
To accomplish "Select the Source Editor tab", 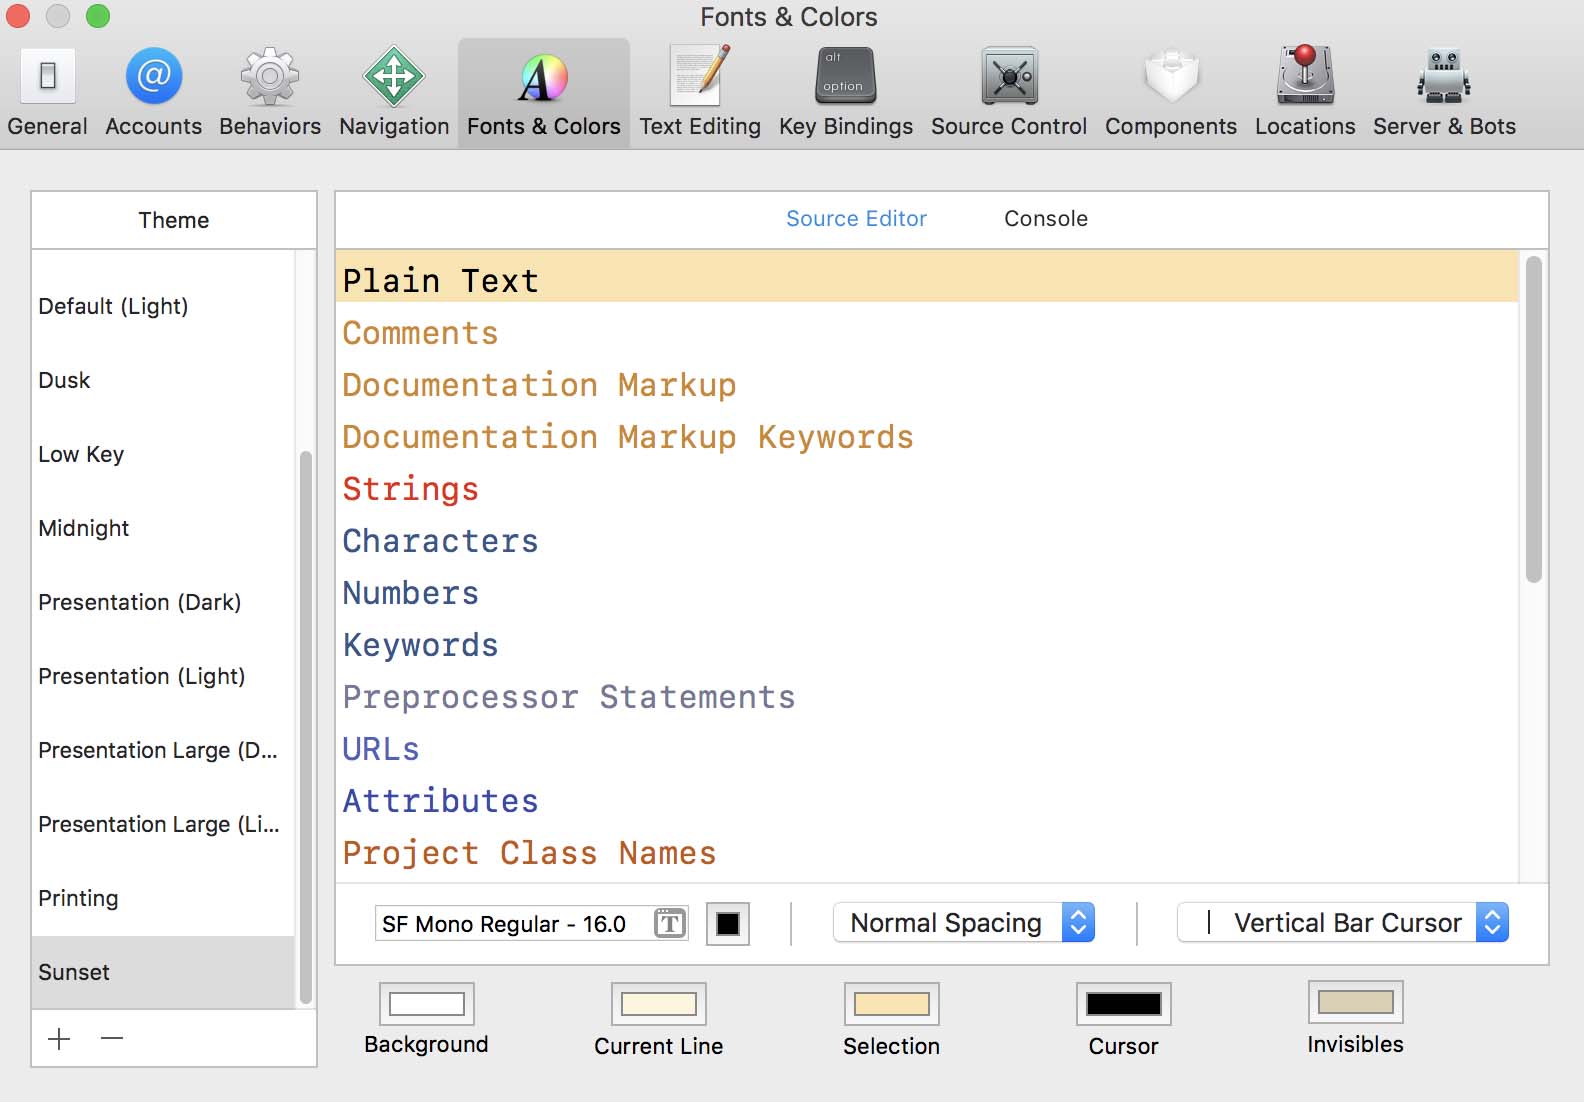I will (856, 219).
